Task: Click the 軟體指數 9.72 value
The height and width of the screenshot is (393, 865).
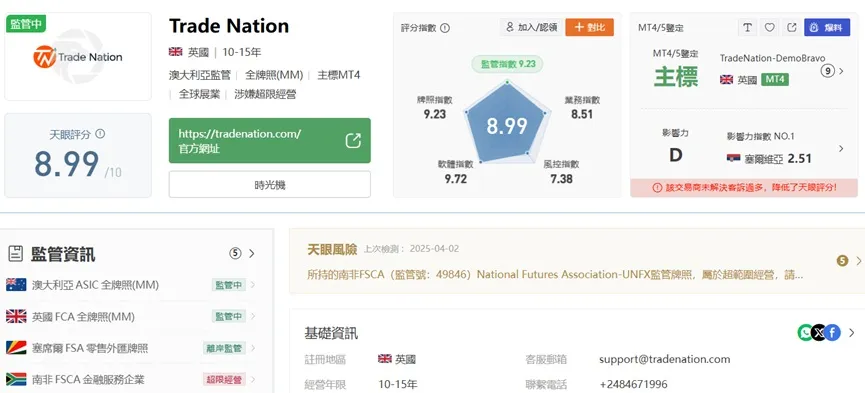Action: [455, 178]
